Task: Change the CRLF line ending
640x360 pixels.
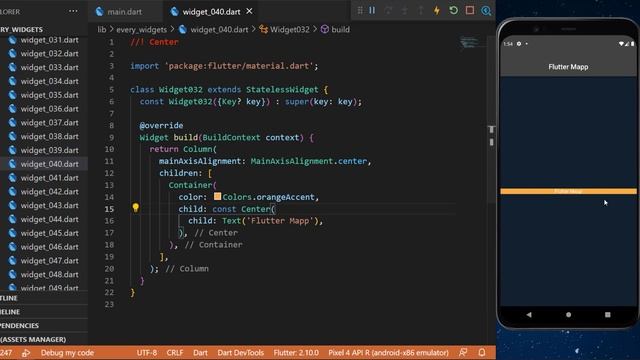Action: [x=175, y=353]
